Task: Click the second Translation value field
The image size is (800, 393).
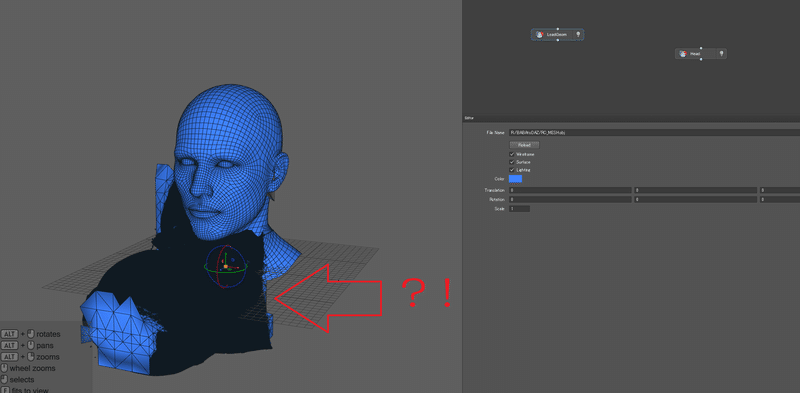Action: click(695, 190)
